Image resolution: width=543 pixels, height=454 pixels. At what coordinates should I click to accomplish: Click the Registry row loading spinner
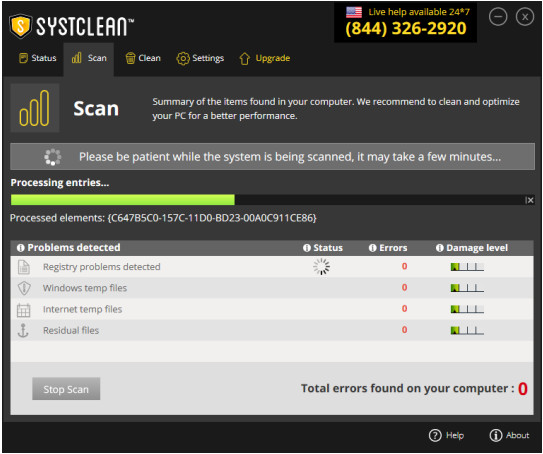tap(321, 267)
